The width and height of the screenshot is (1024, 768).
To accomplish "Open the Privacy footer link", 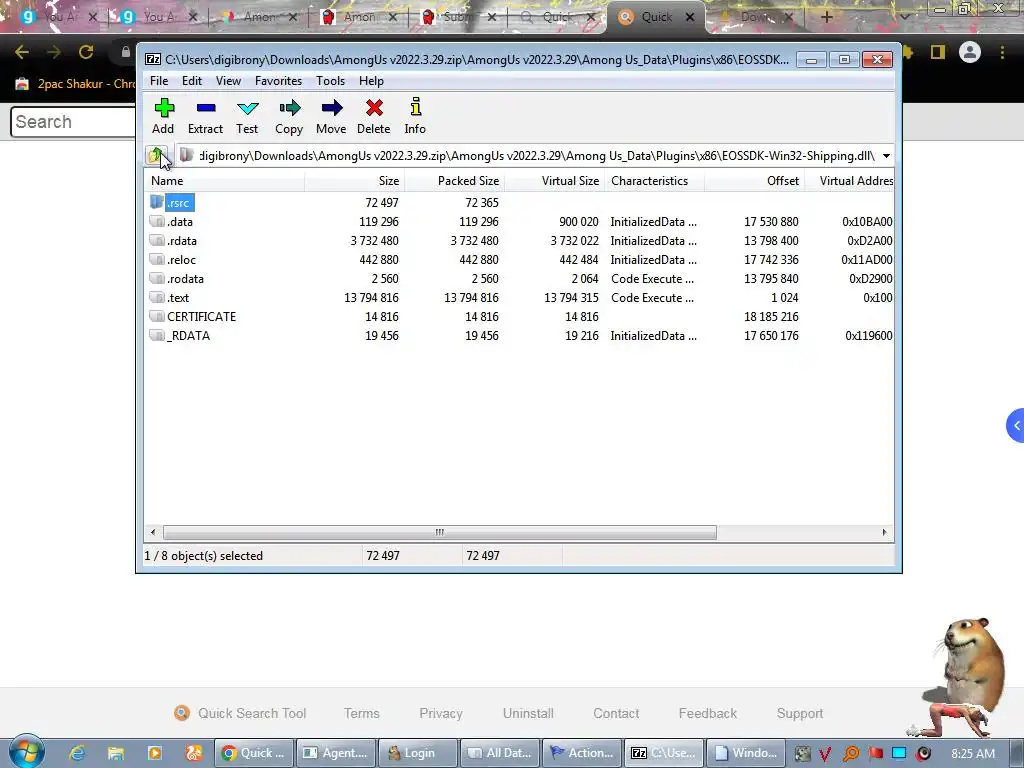I will click(441, 713).
